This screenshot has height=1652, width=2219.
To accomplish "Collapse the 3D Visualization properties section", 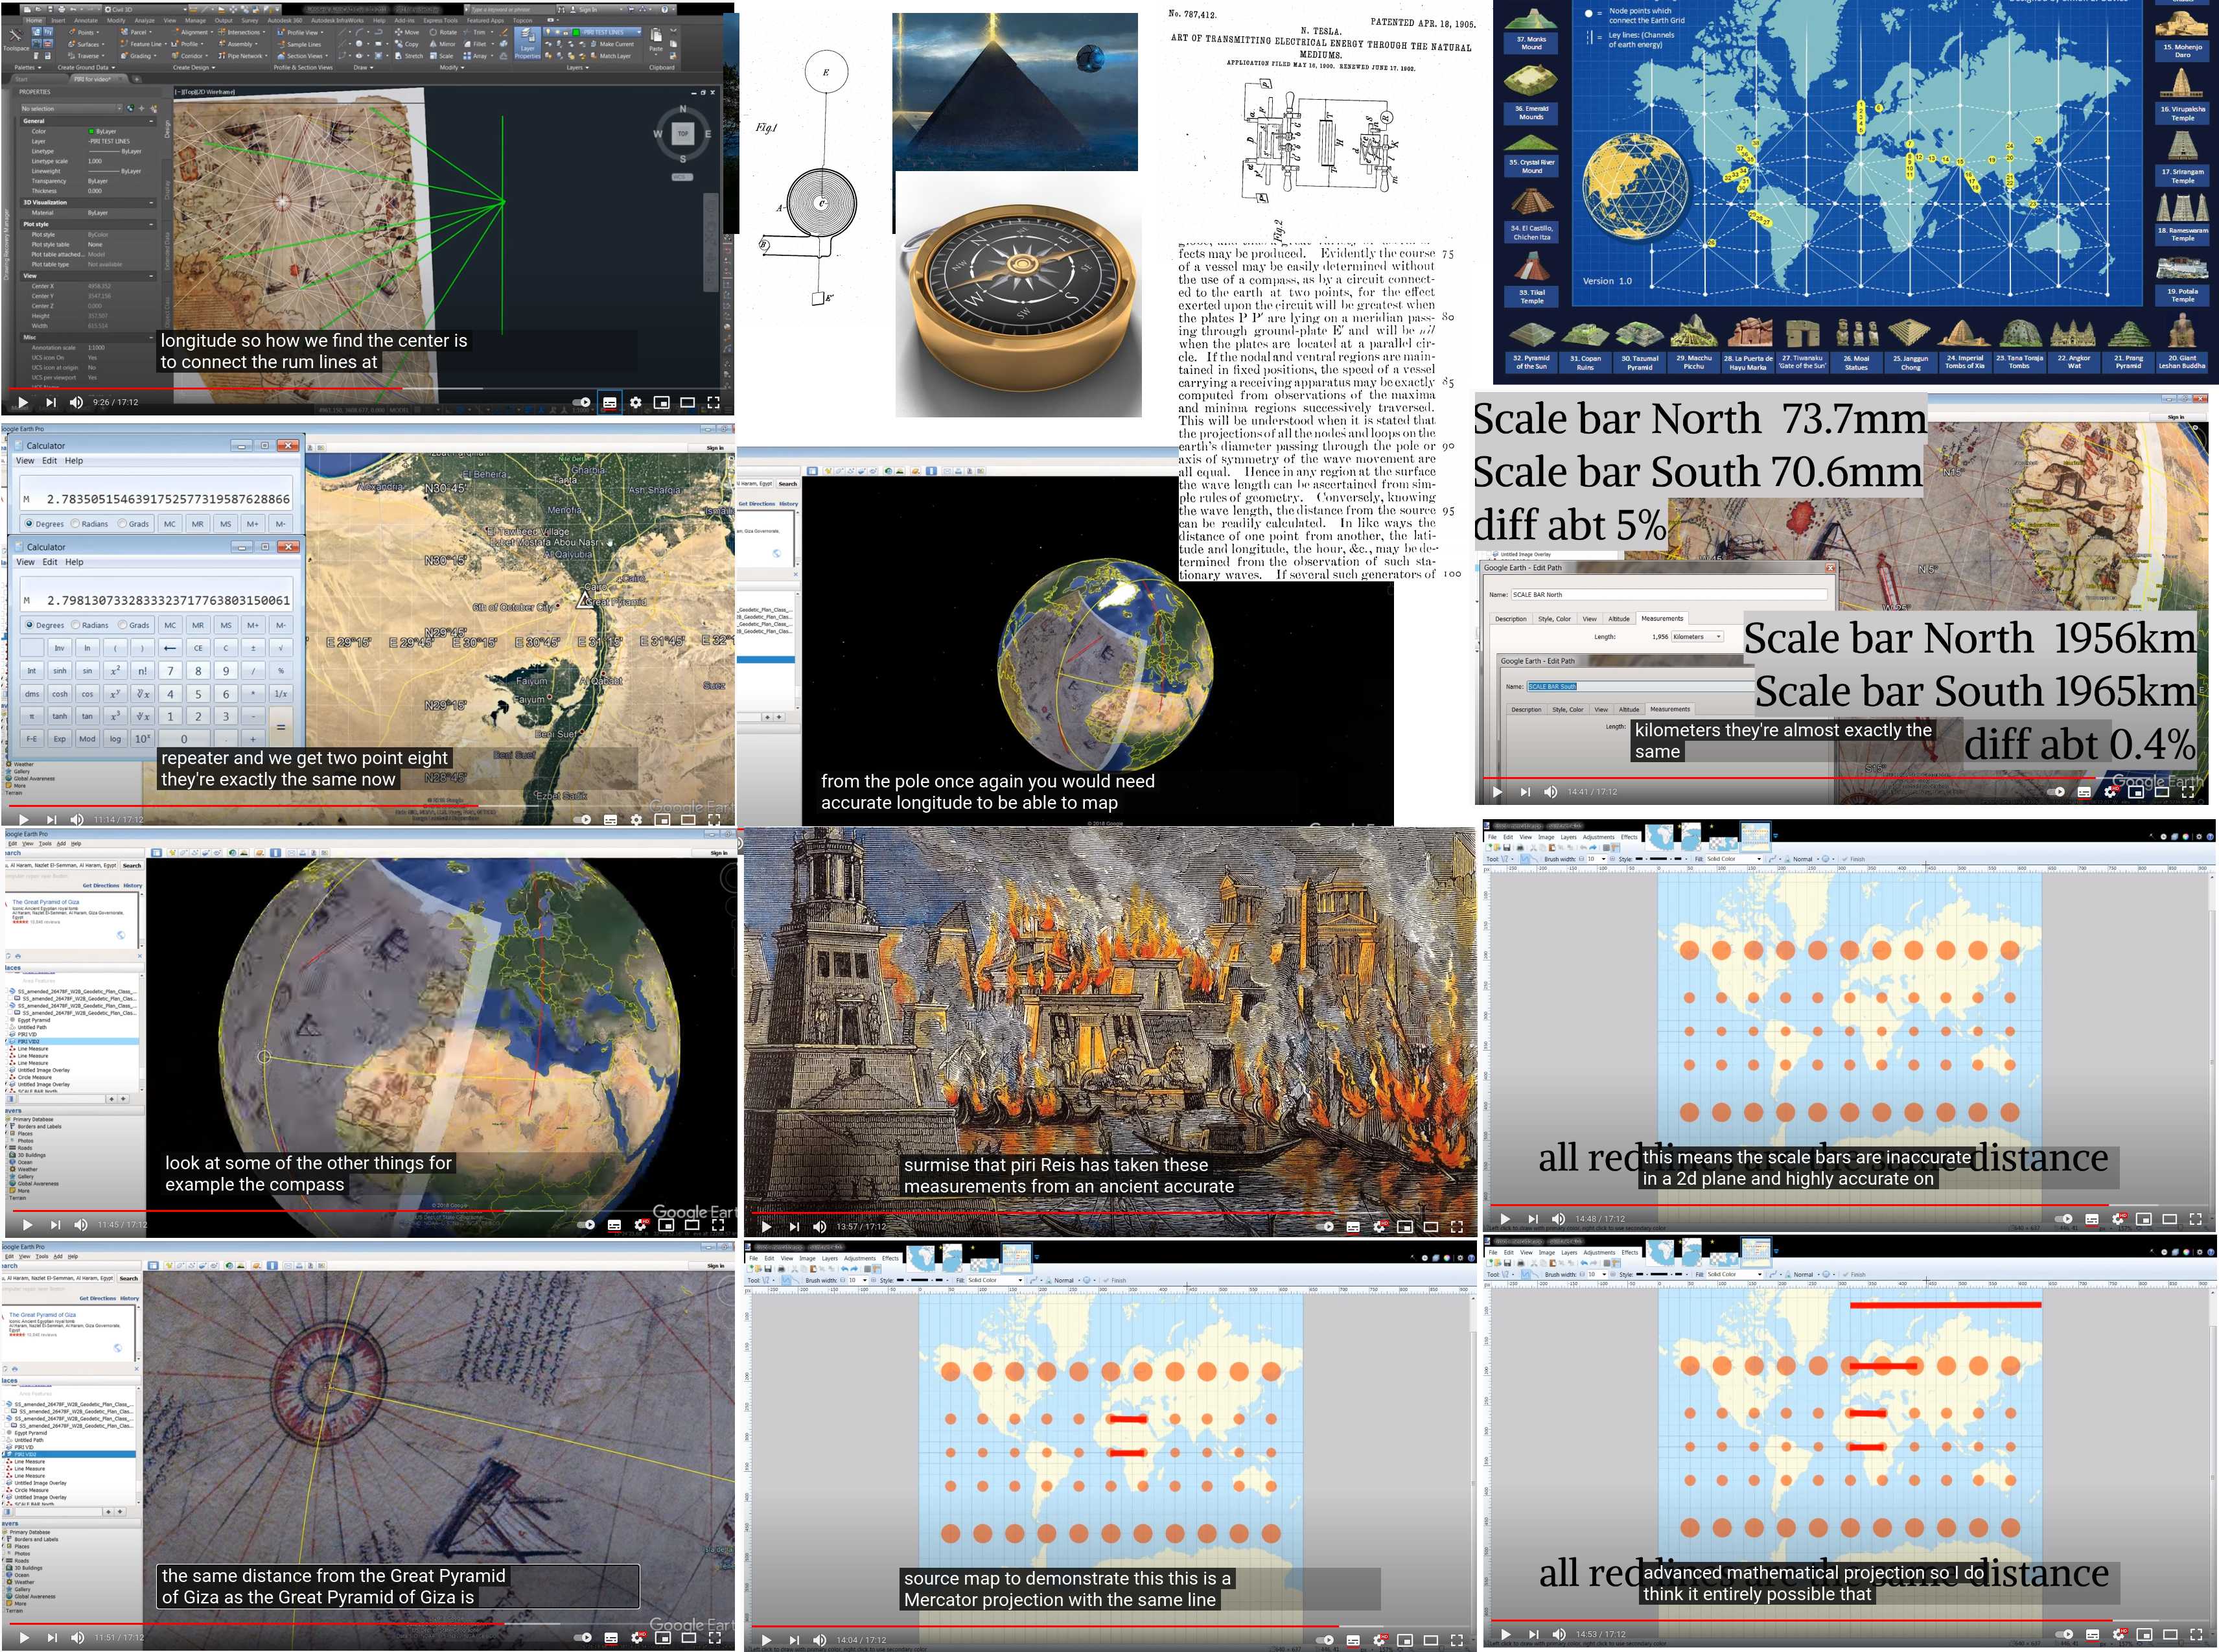I will coord(151,202).
